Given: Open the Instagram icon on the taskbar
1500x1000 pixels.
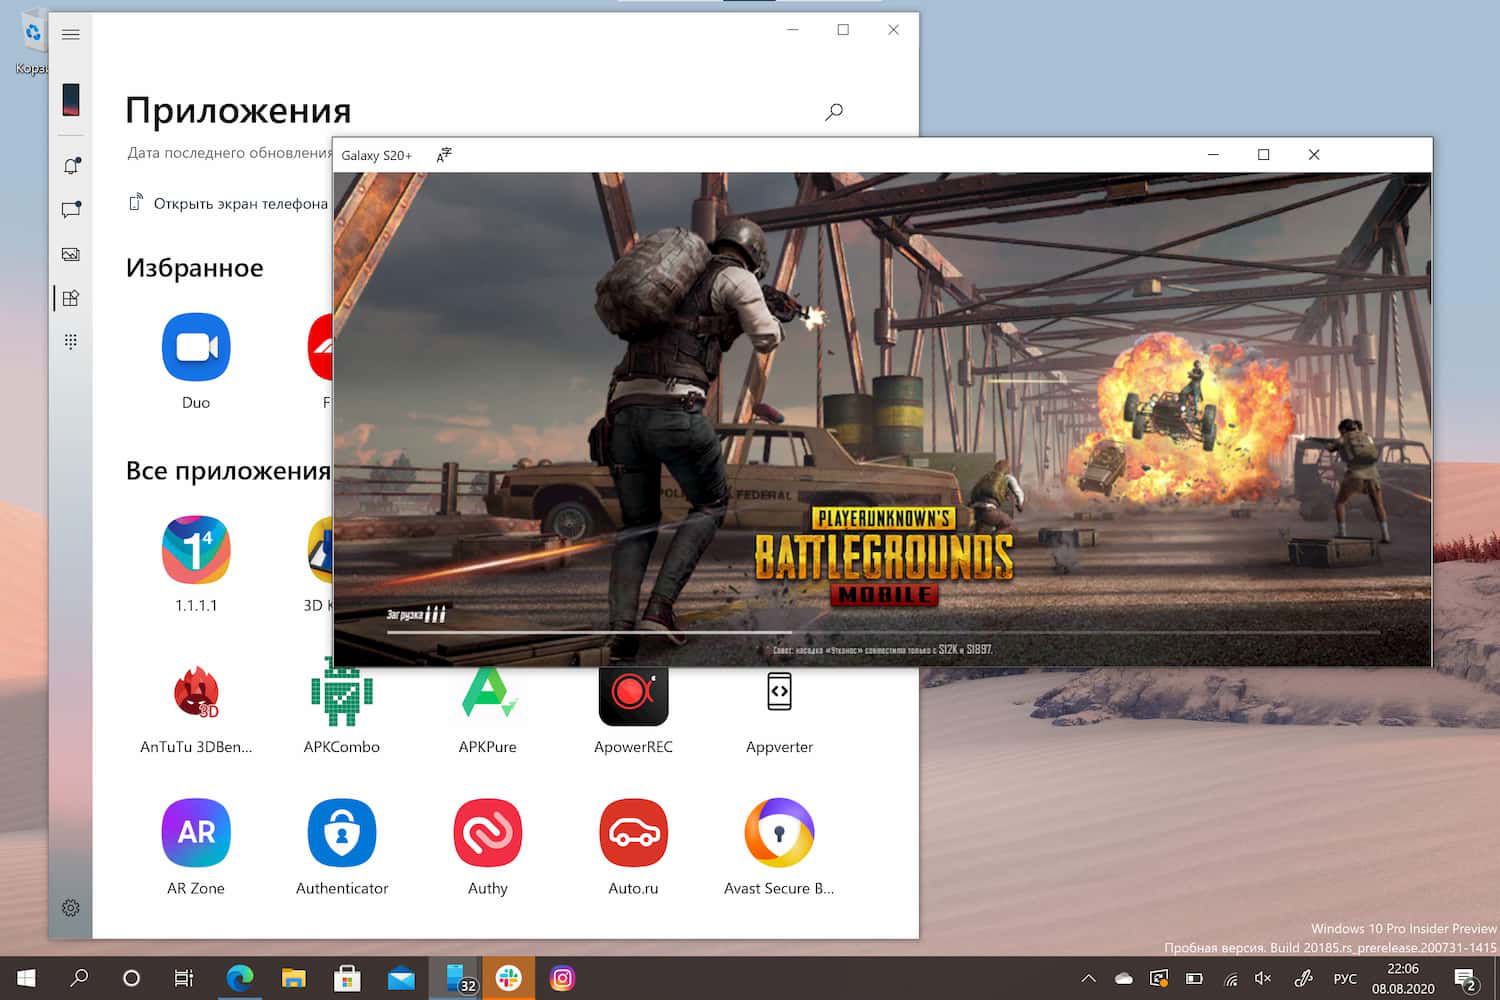Looking at the screenshot, I should tap(563, 977).
